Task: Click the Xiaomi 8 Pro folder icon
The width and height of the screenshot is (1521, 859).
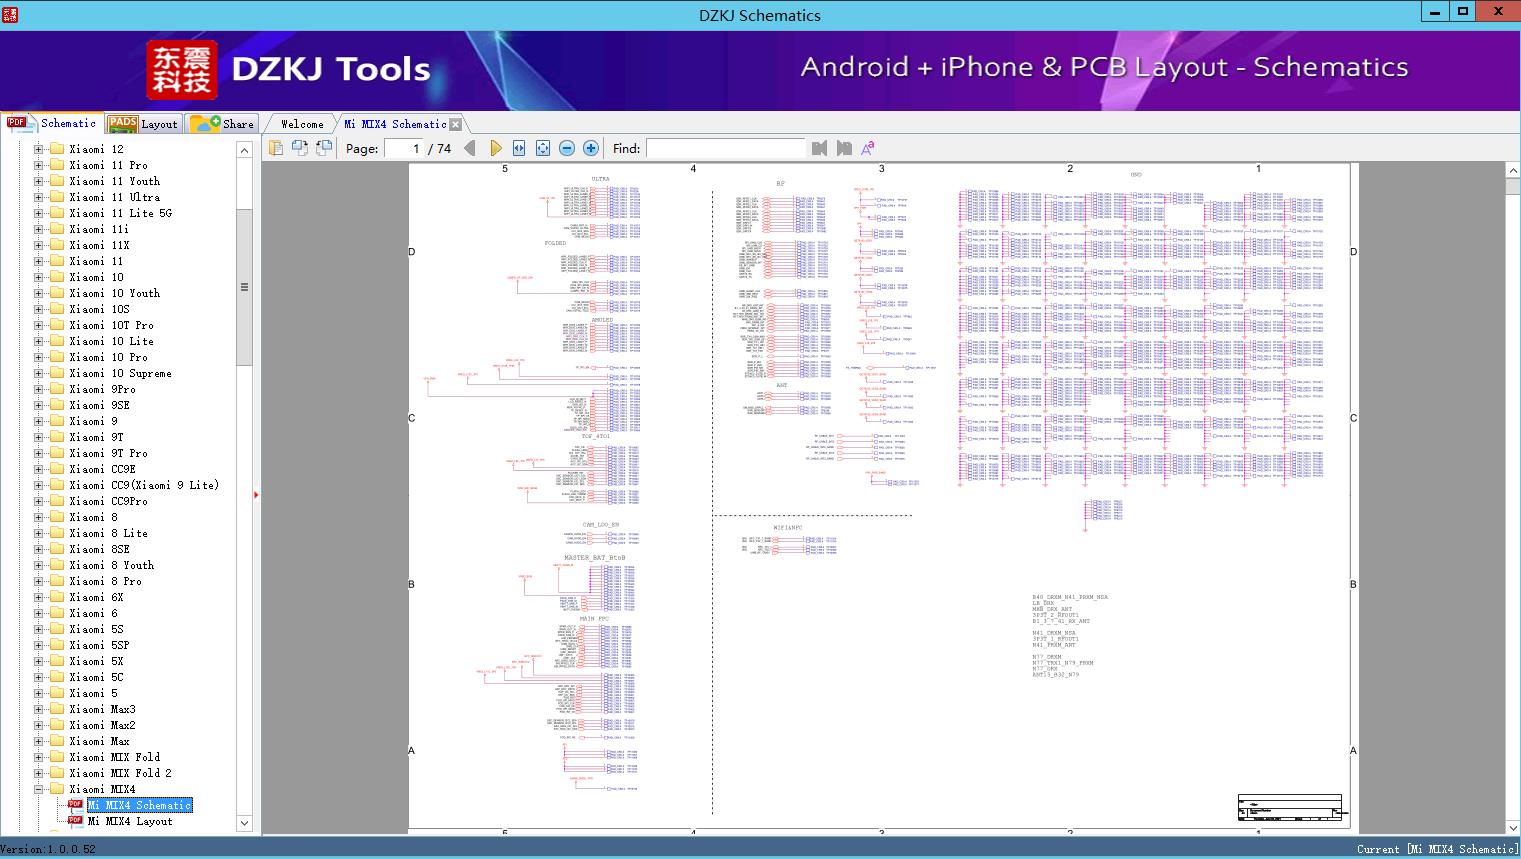Action: 57,581
